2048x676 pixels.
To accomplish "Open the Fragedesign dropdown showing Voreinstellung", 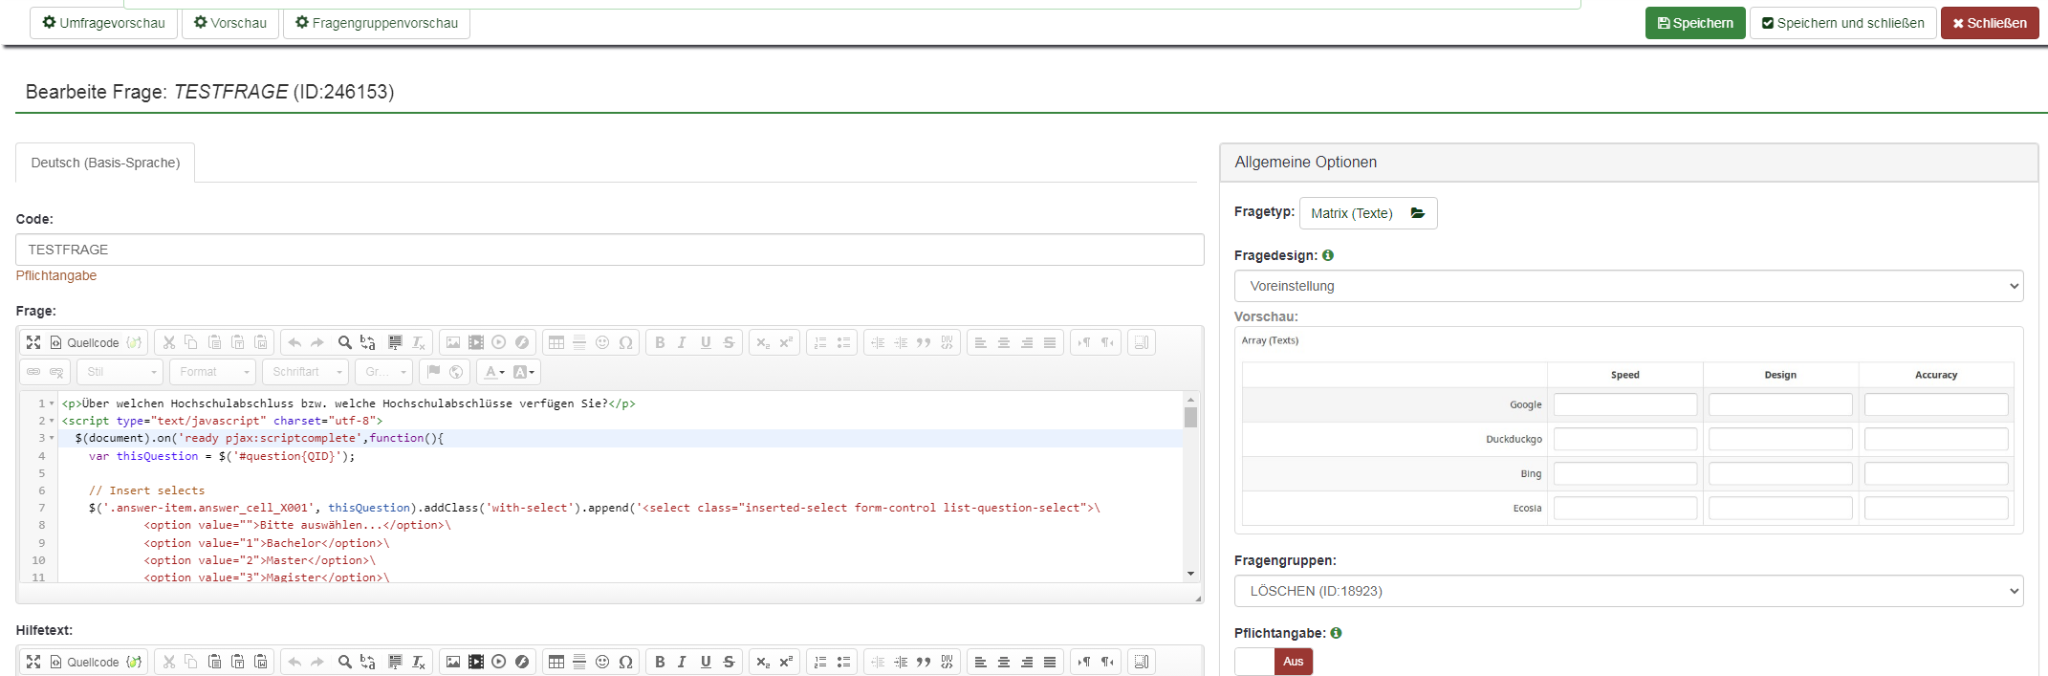I will (1627, 286).
